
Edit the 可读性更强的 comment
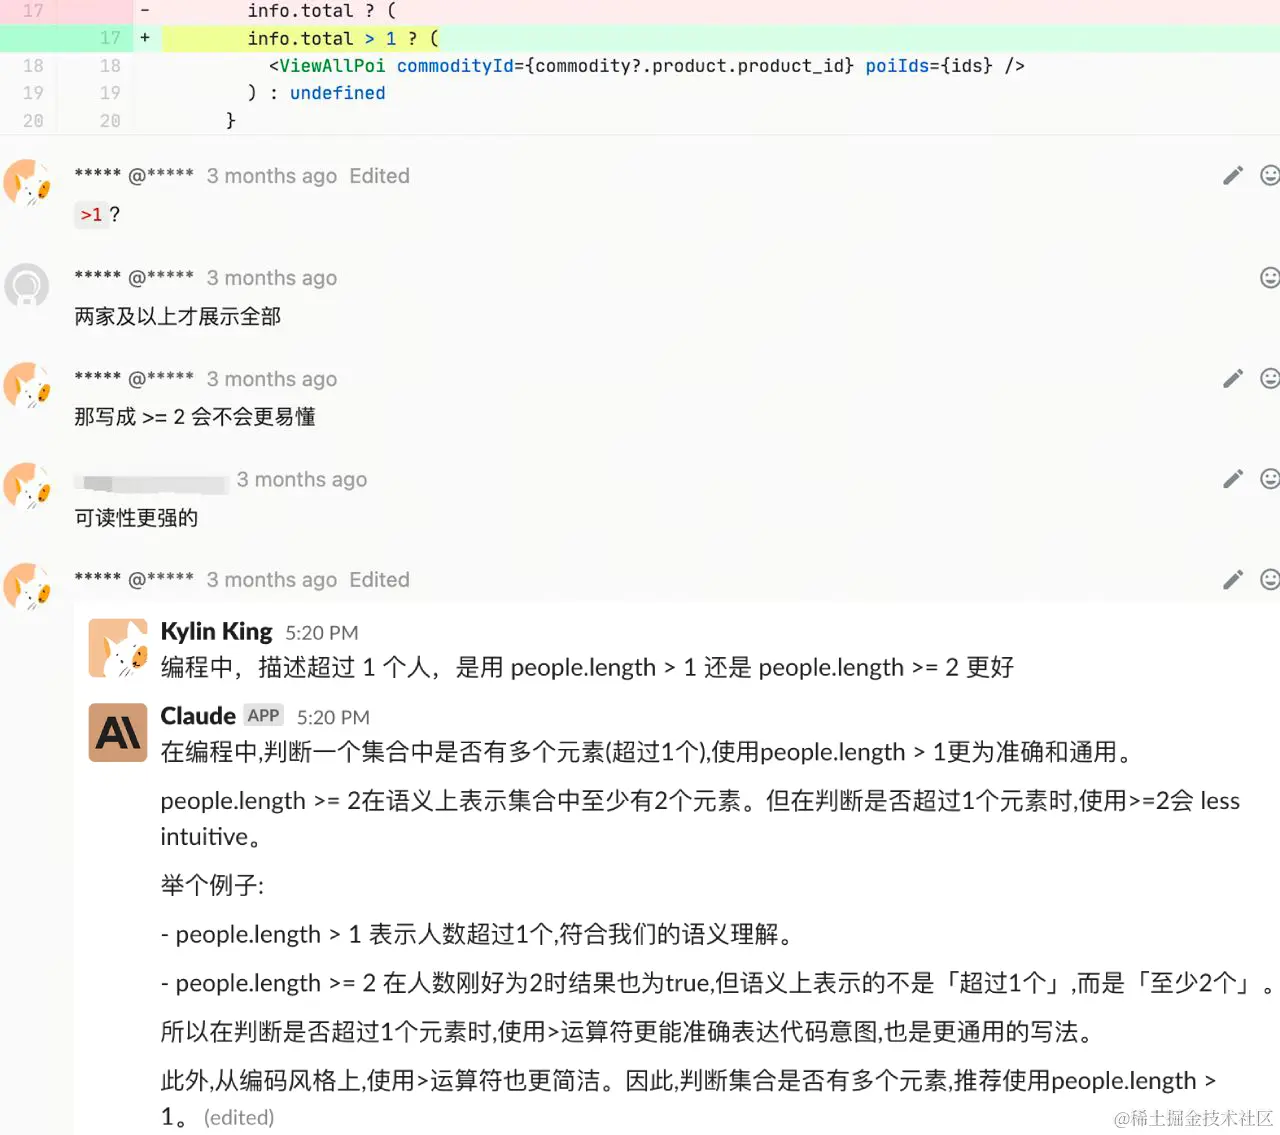coord(1233,479)
